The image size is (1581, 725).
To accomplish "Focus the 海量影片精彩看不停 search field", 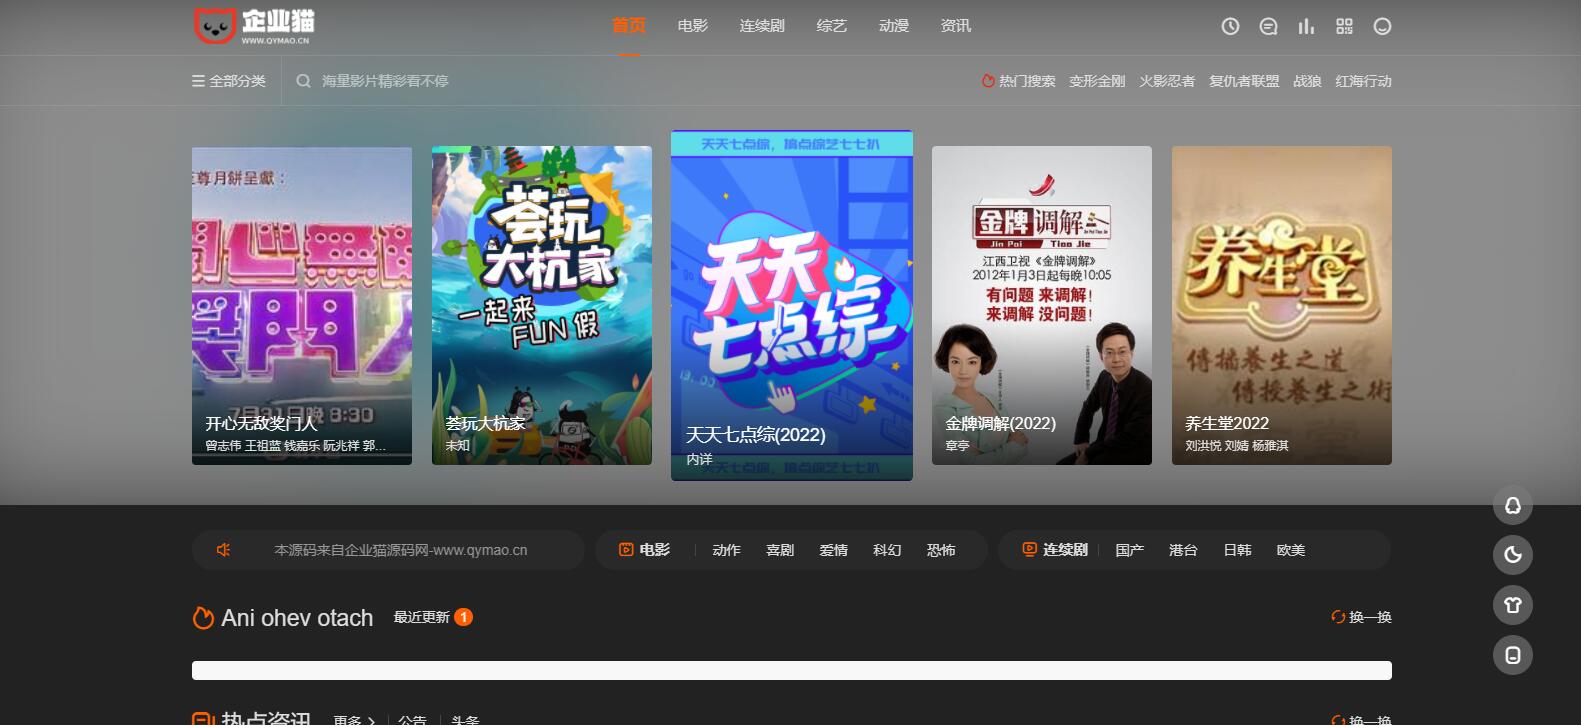I will coord(385,81).
